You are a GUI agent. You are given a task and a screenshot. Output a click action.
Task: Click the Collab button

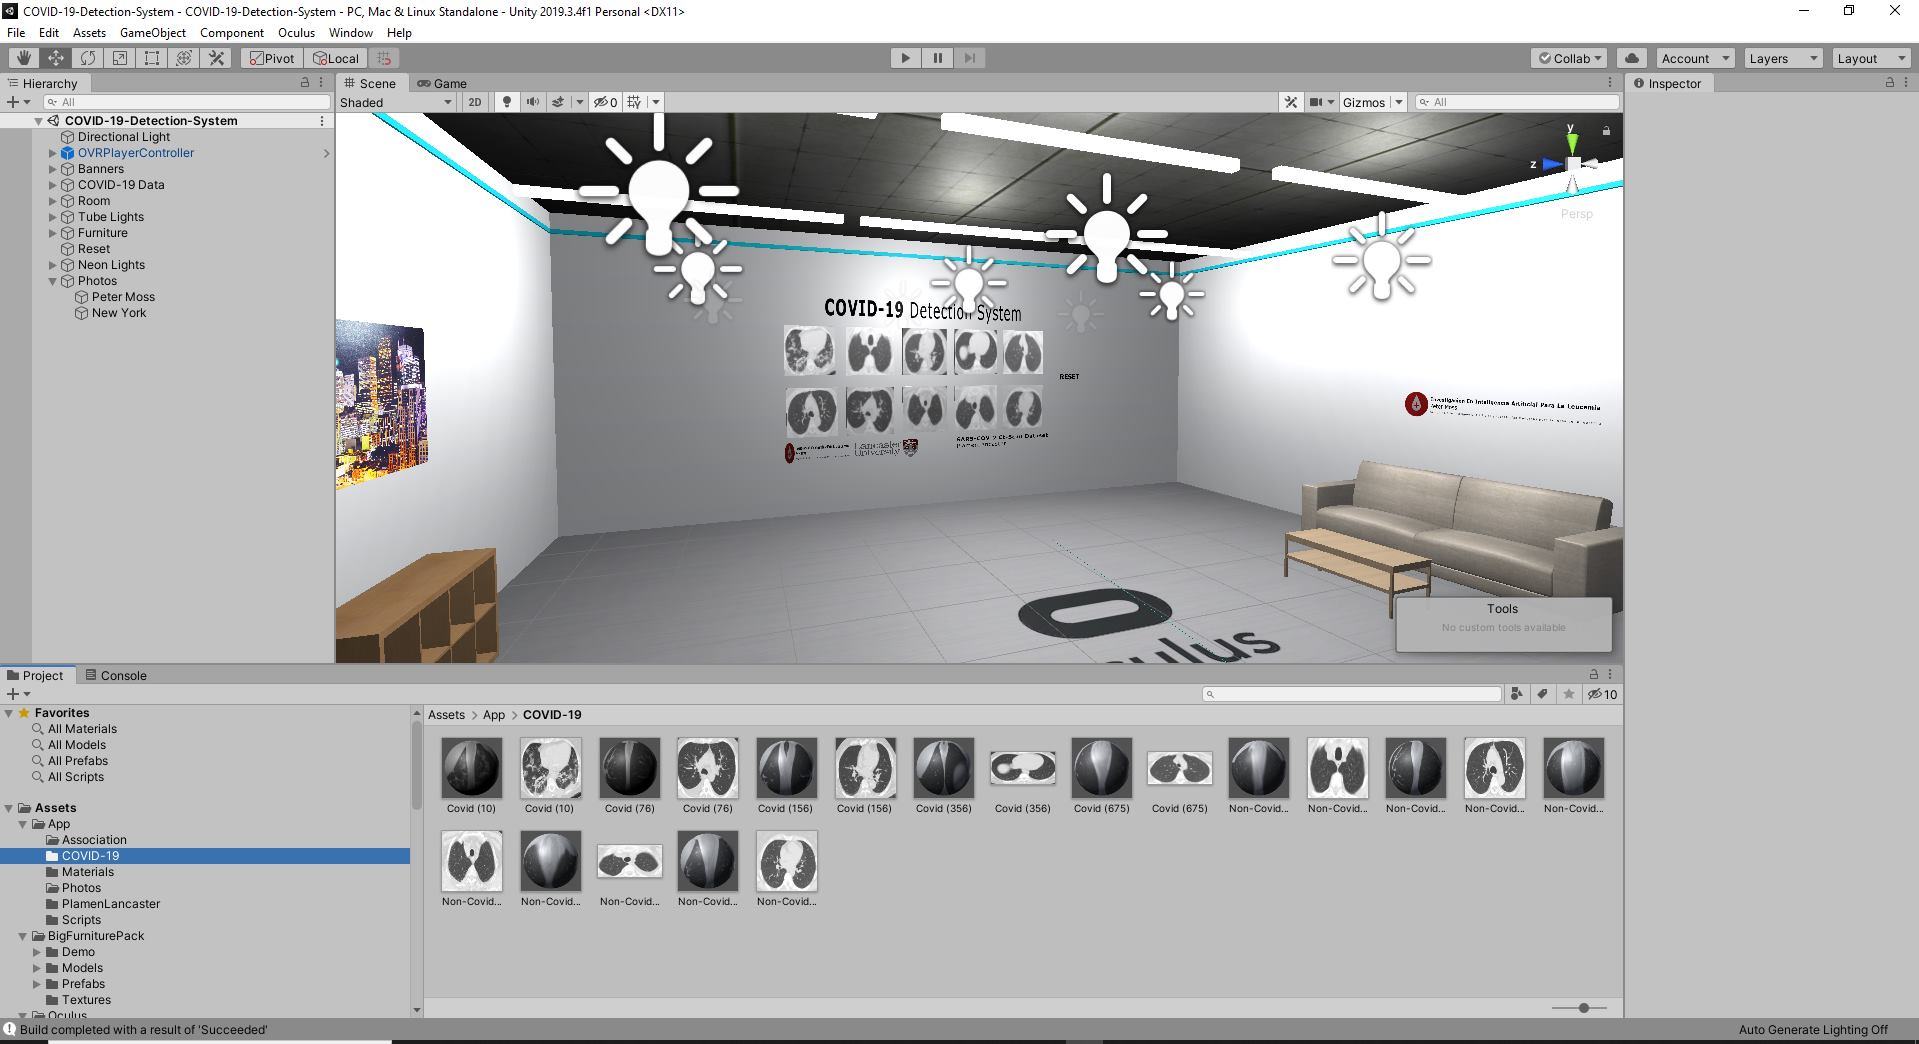pos(1569,58)
